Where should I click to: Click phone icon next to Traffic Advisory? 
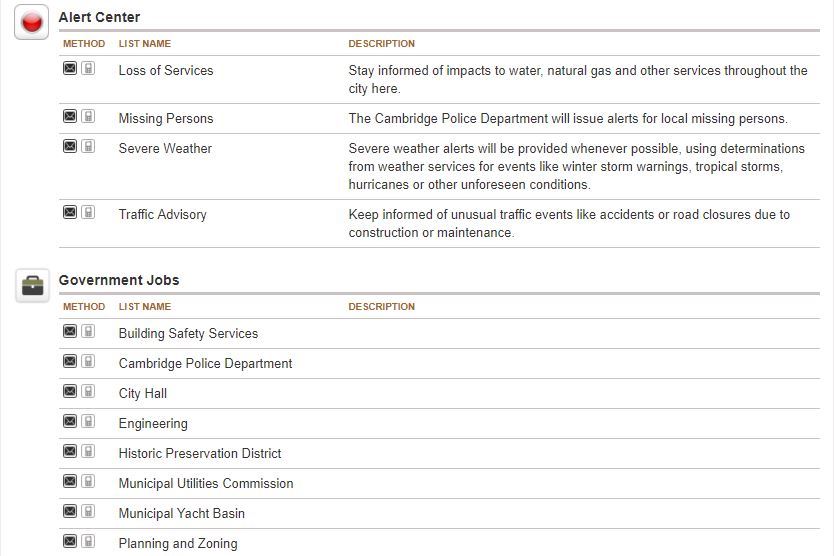point(88,212)
